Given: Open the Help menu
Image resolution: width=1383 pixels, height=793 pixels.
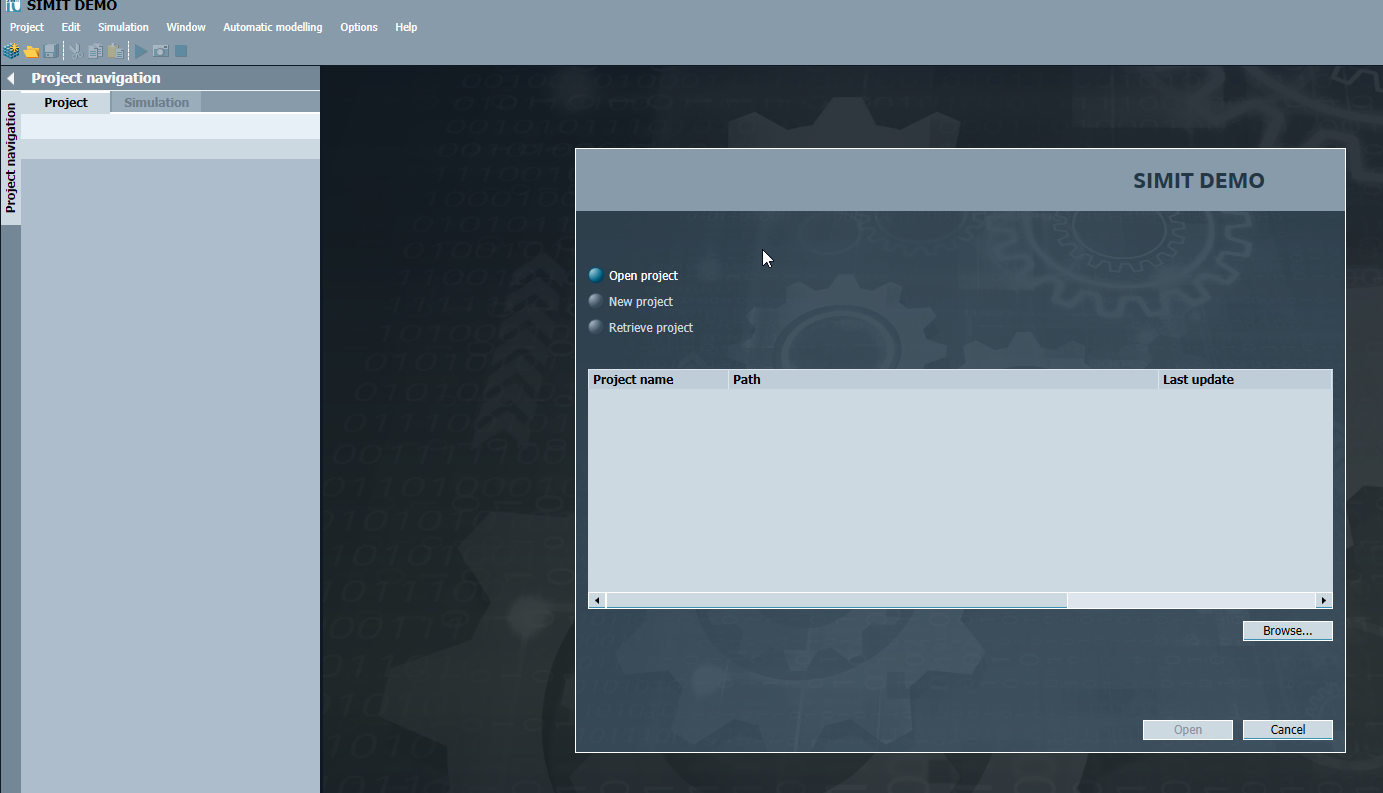Looking at the screenshot, I should click(x=406, y=27).
